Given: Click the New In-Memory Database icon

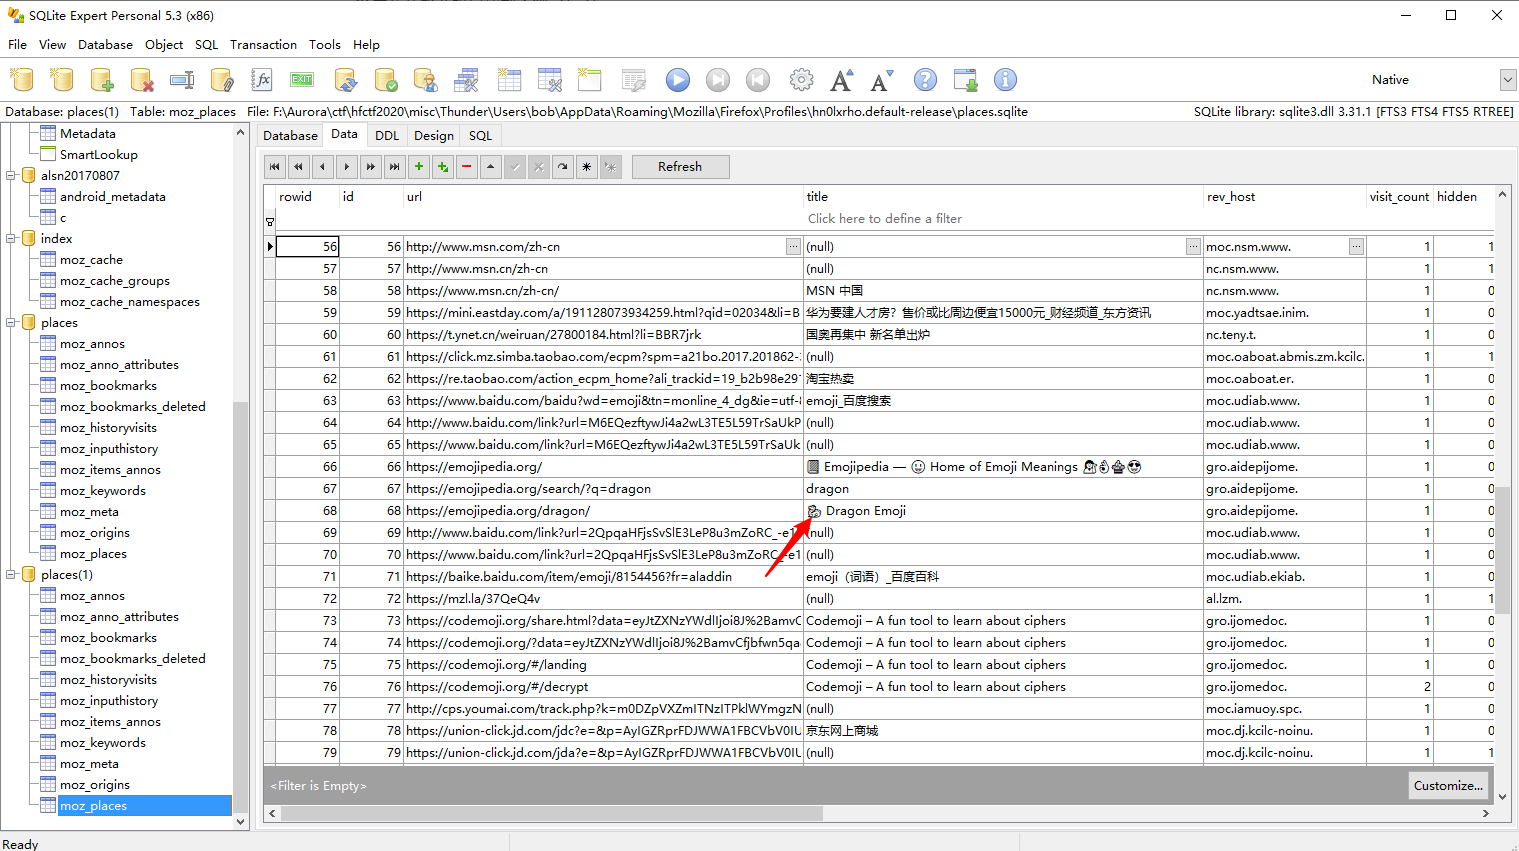Looking at the screenshot, I should point(62,80).
